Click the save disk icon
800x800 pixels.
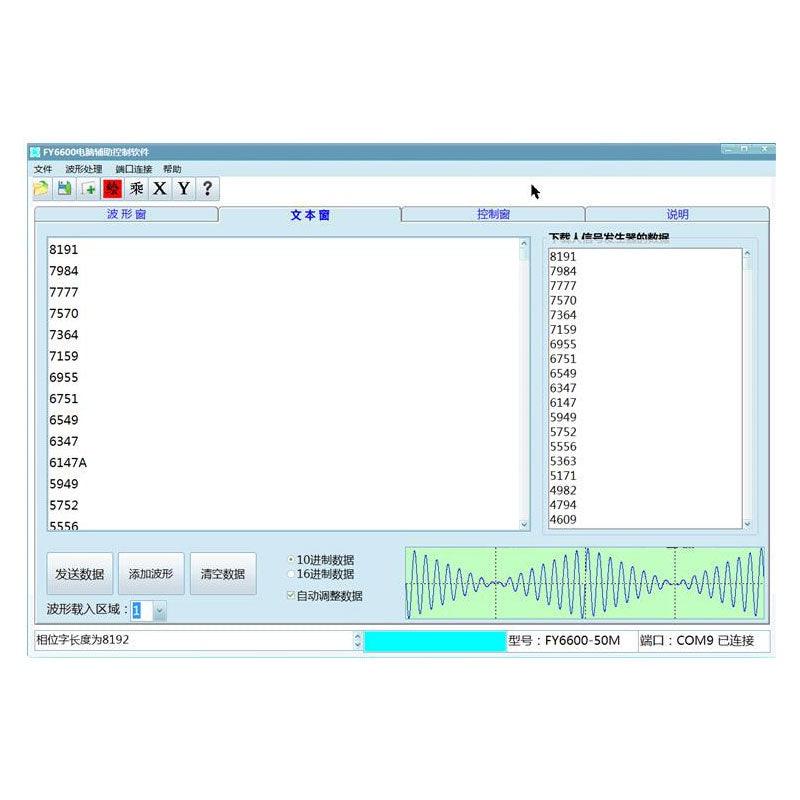(x=64, y=188)
